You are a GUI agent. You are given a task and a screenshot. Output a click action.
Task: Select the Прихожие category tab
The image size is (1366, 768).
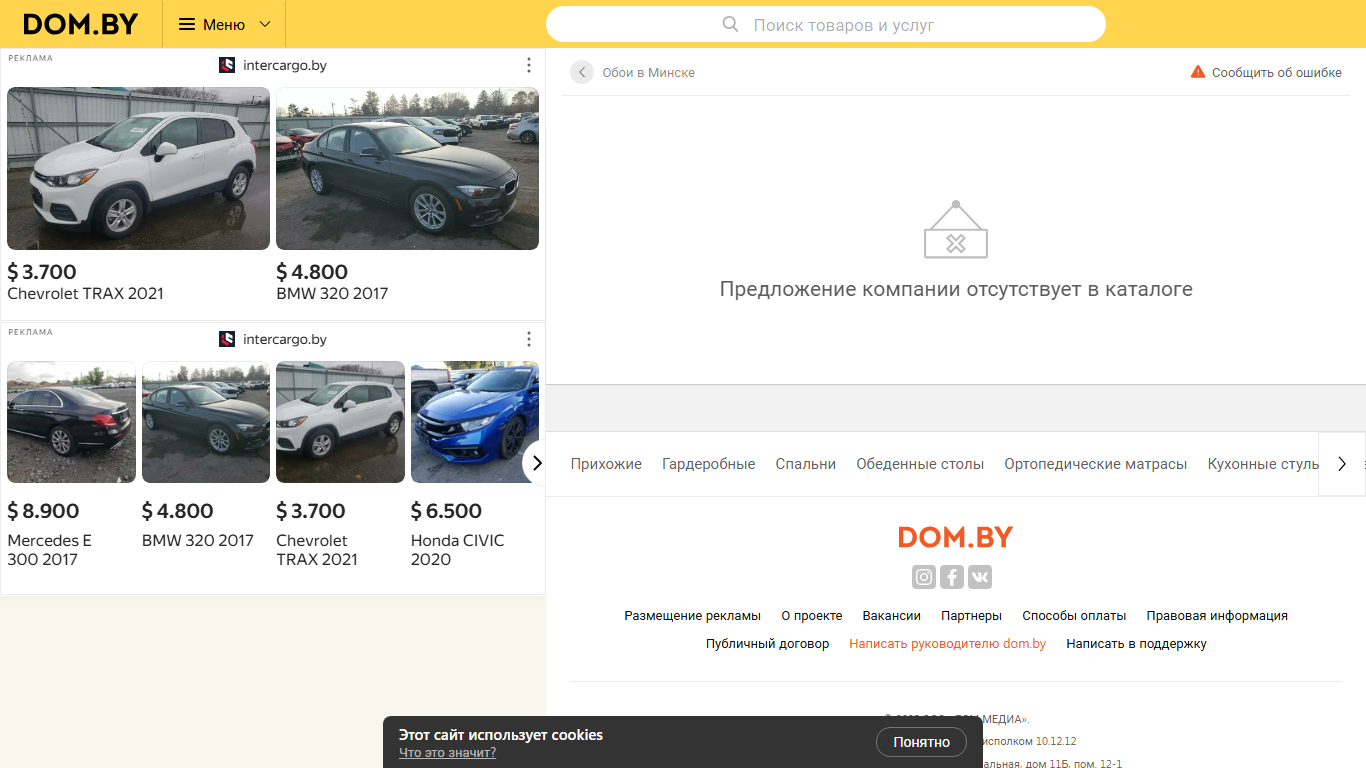[606, 464]
